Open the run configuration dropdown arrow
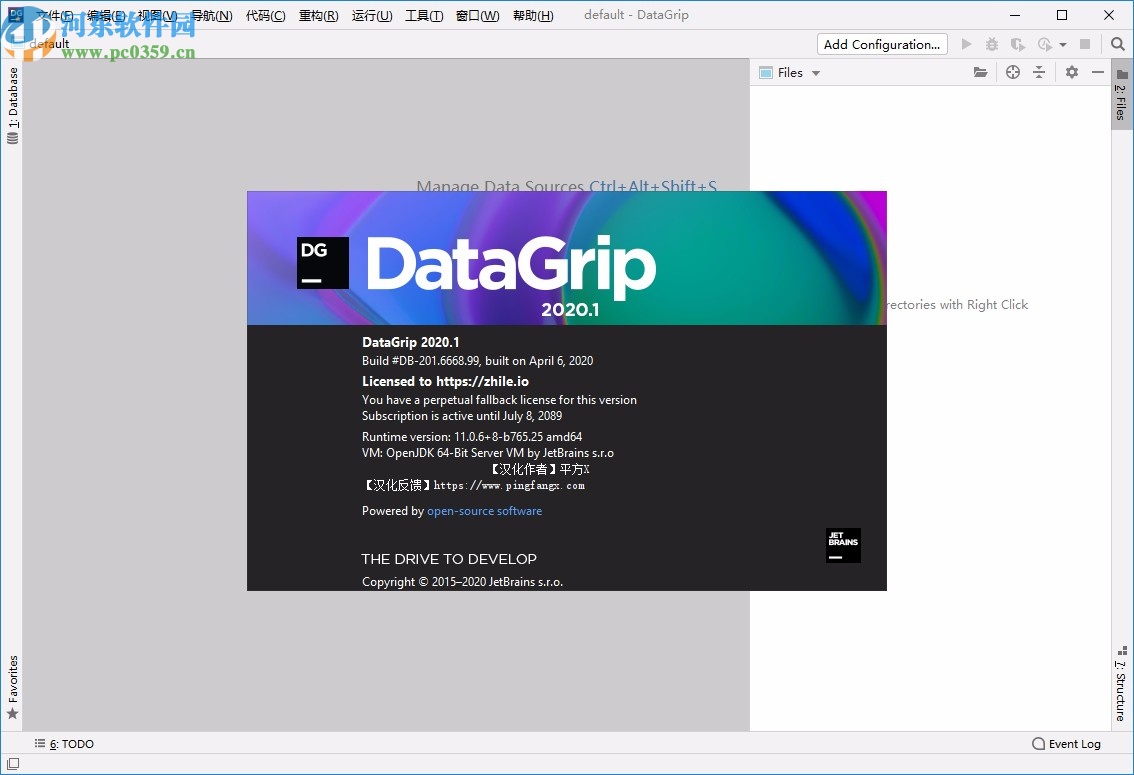 click(x=1061, y=44)
